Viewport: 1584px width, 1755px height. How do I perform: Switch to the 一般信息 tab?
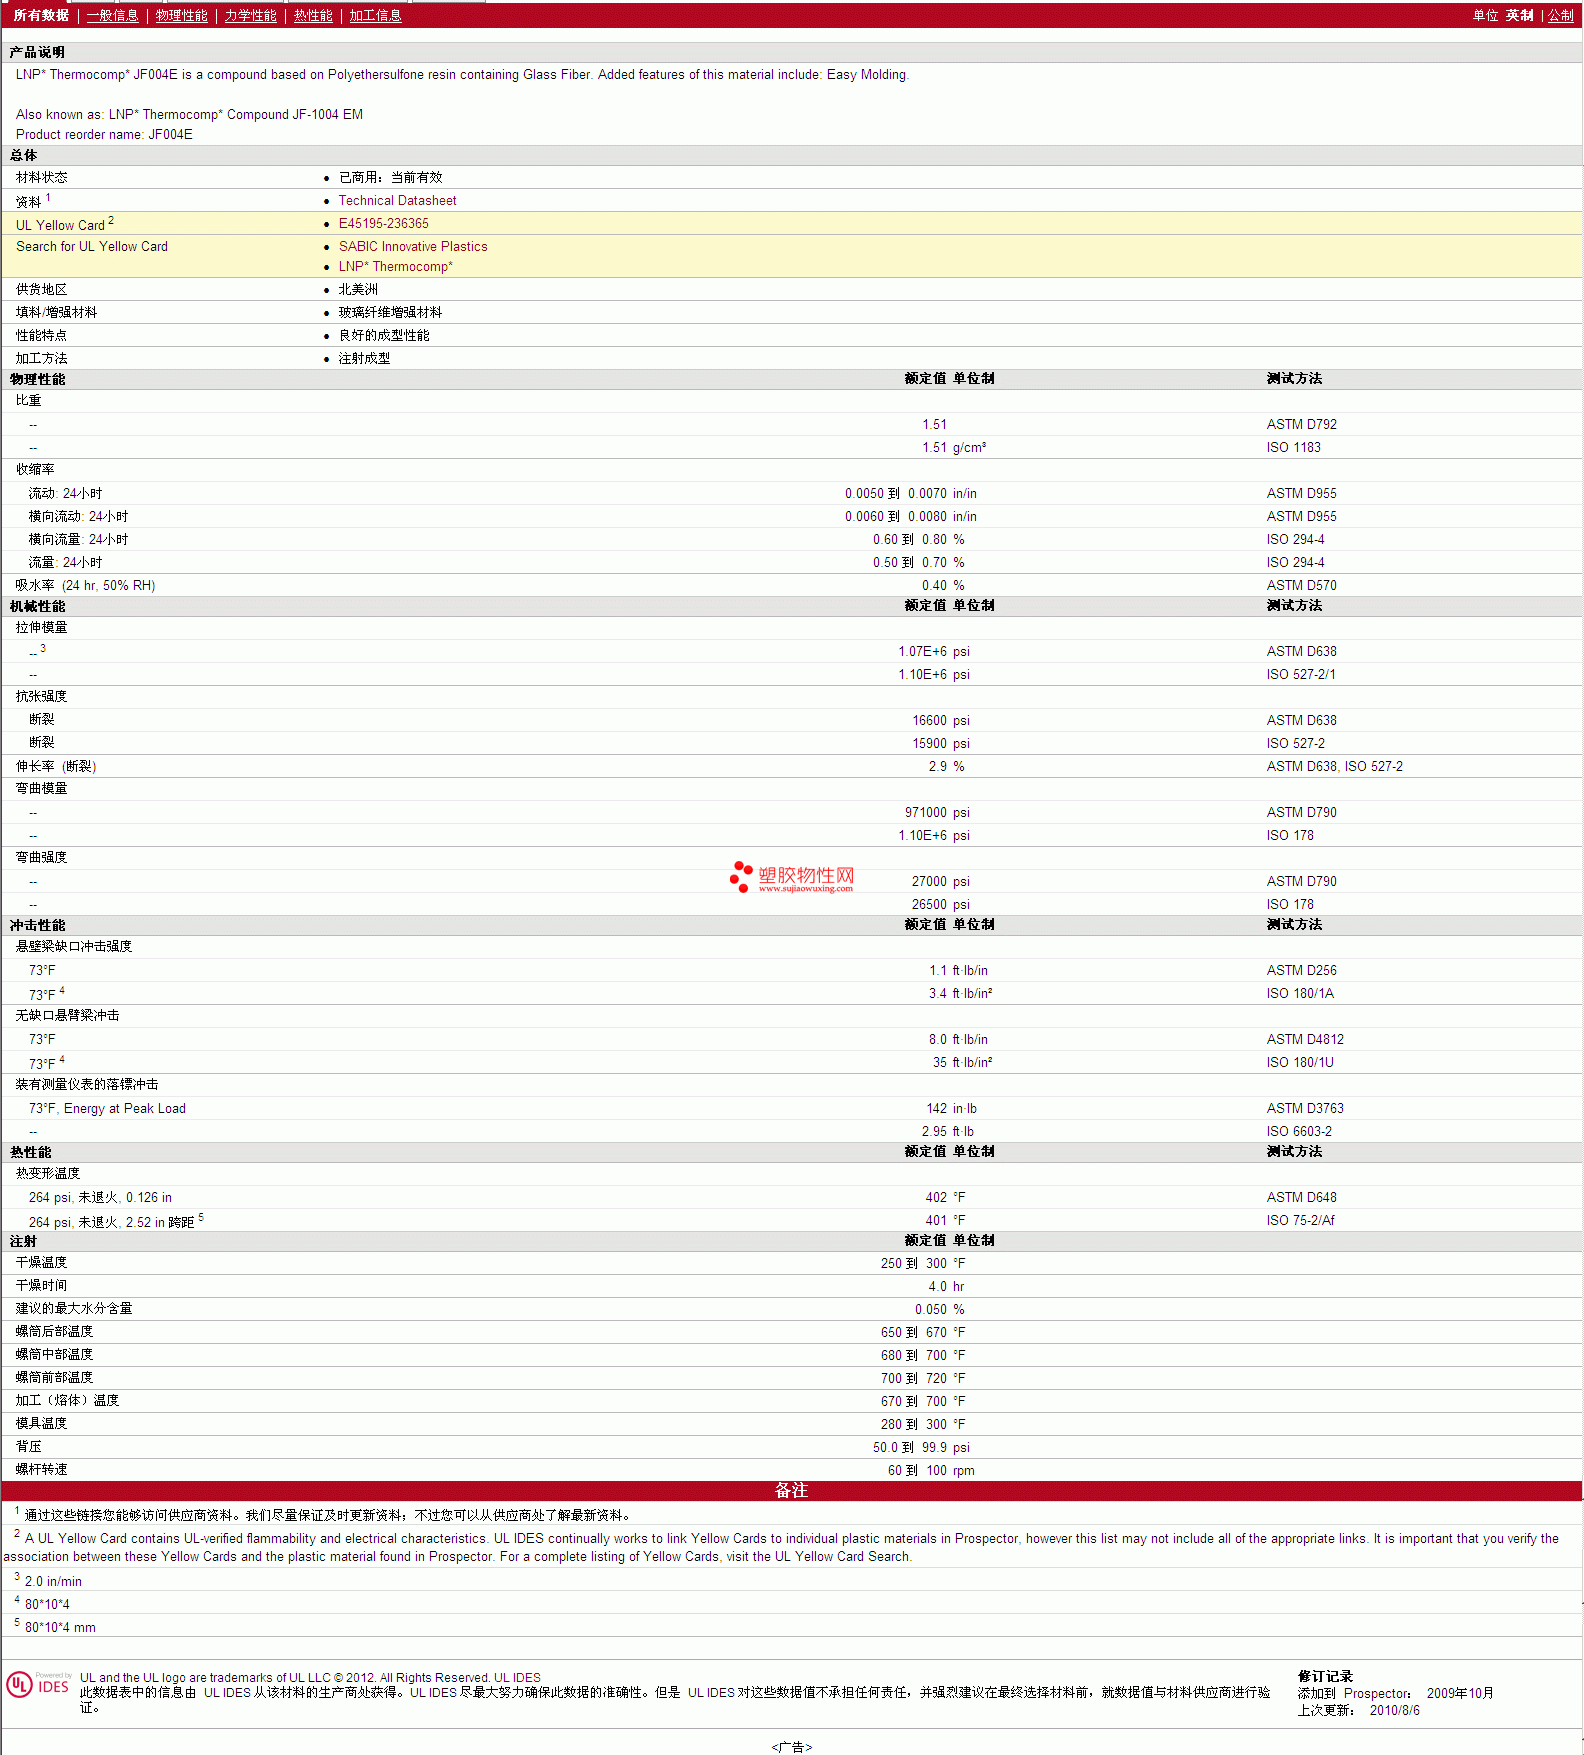pyautogui.click(x=112, y=15)
